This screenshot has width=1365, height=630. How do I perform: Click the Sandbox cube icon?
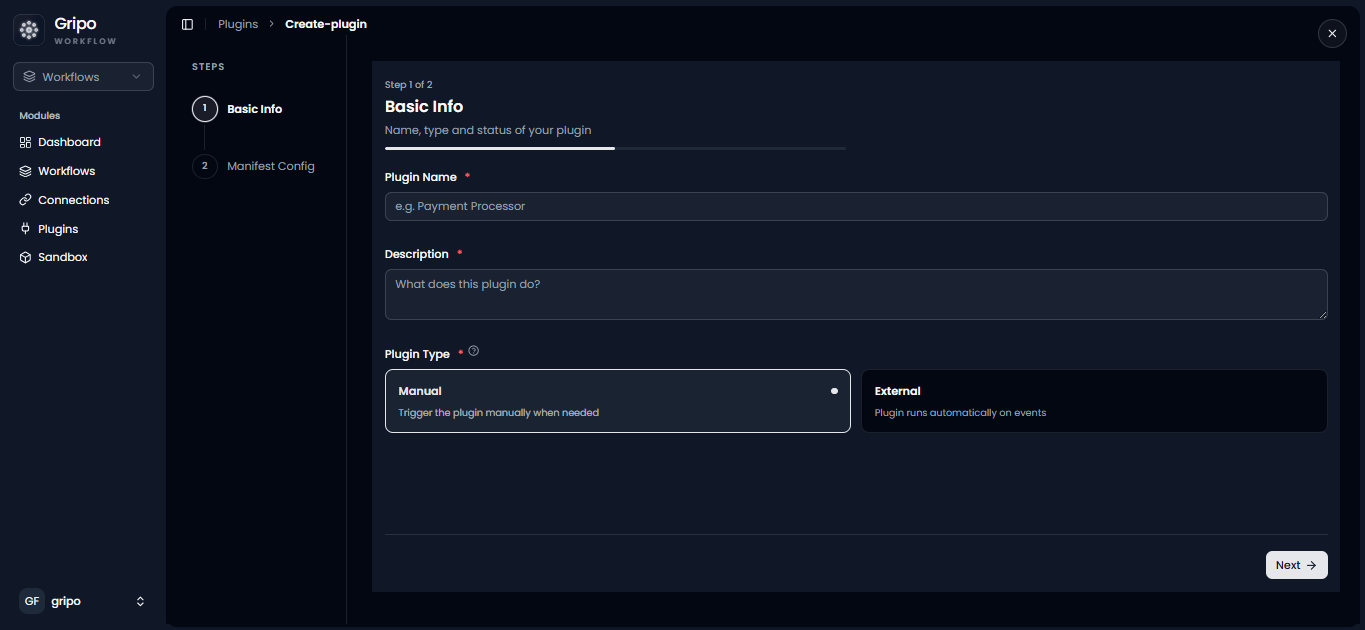tap(26, 257)
